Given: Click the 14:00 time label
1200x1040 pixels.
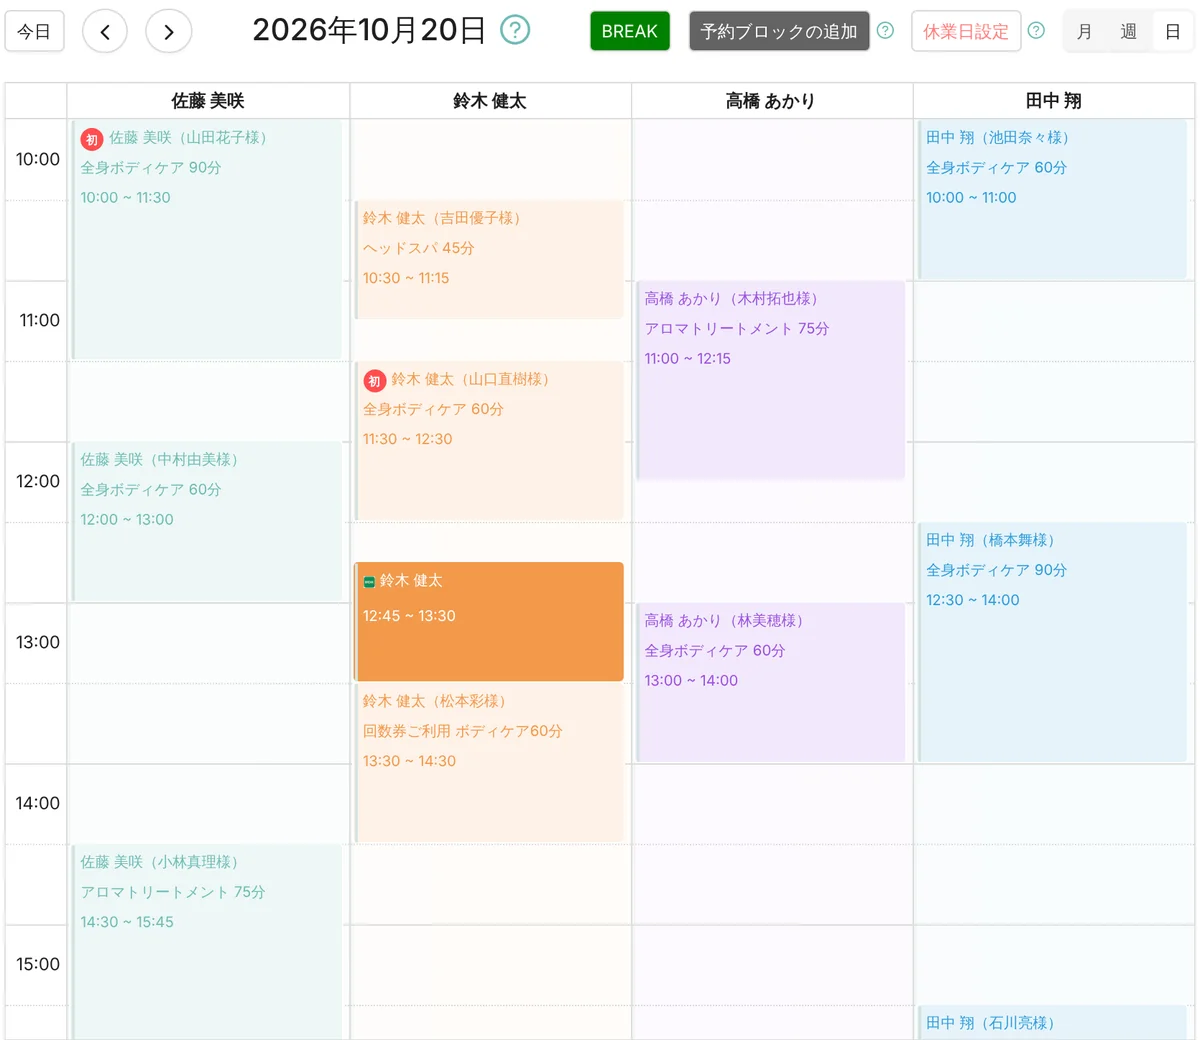Looking at the screenshot, I should point(38,803).
